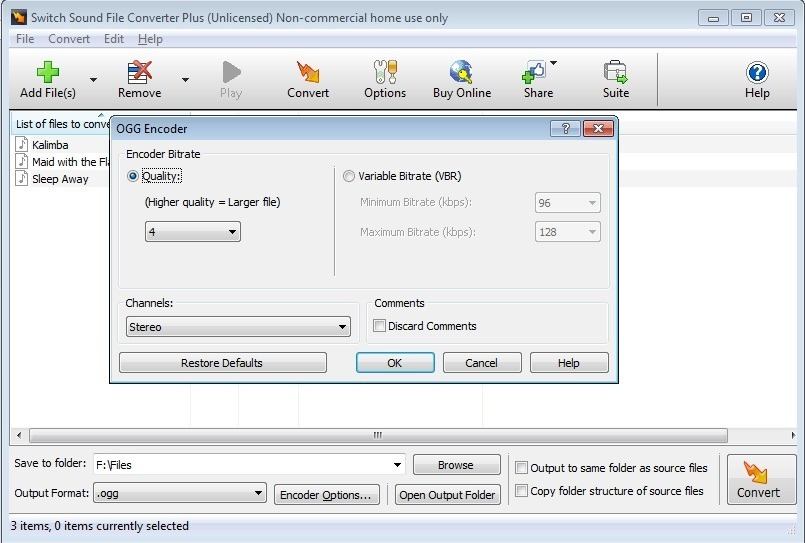
Task: Click the Browse button
Action: (456, 464)
